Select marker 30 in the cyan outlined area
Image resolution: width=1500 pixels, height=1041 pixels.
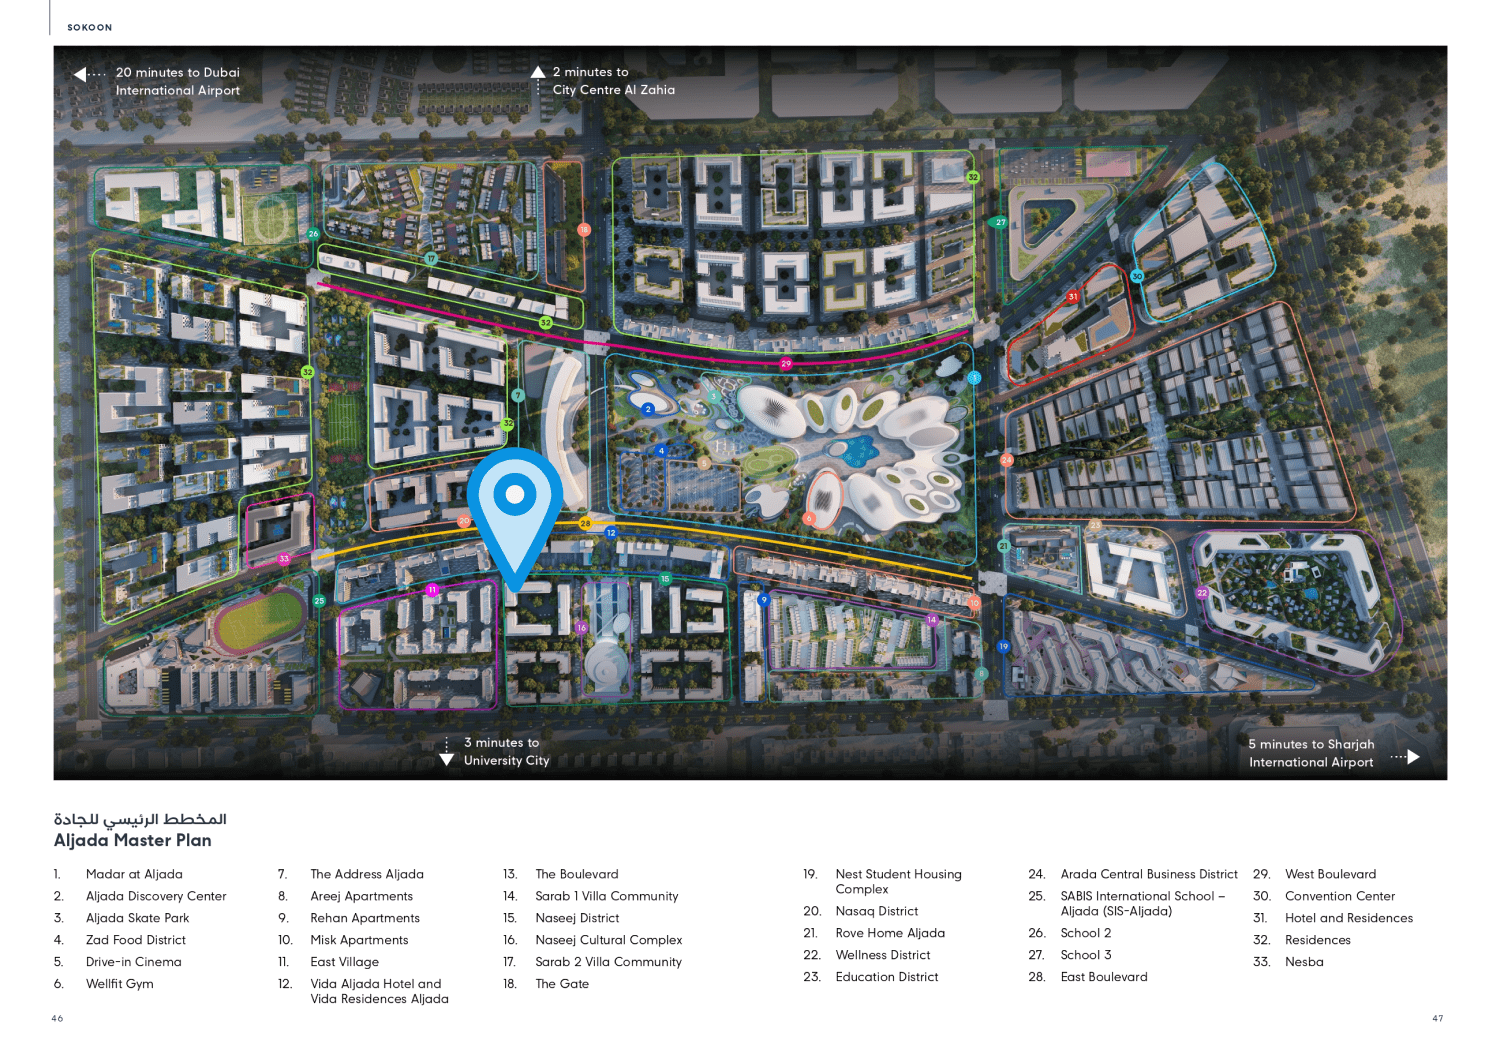pyautogui.click(x=1135, y=276)
